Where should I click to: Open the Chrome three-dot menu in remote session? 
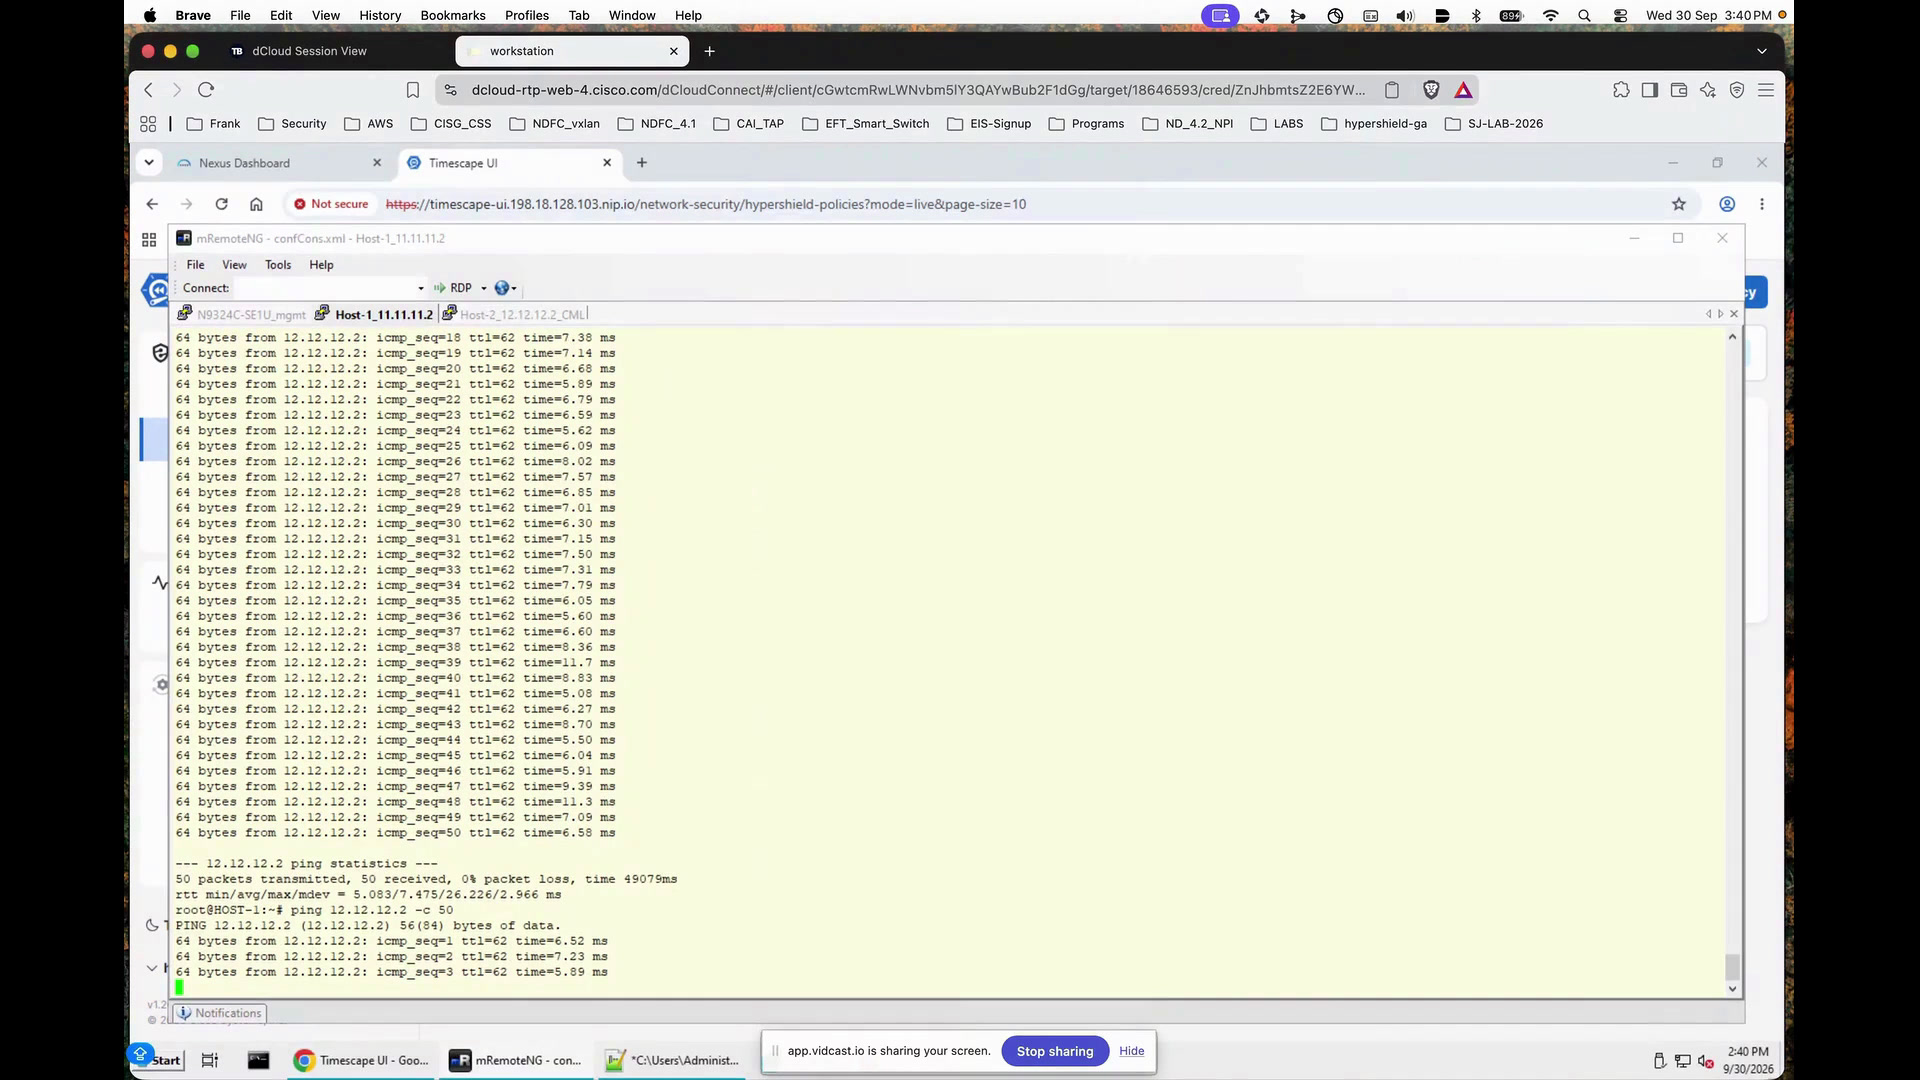[1762, 204]
